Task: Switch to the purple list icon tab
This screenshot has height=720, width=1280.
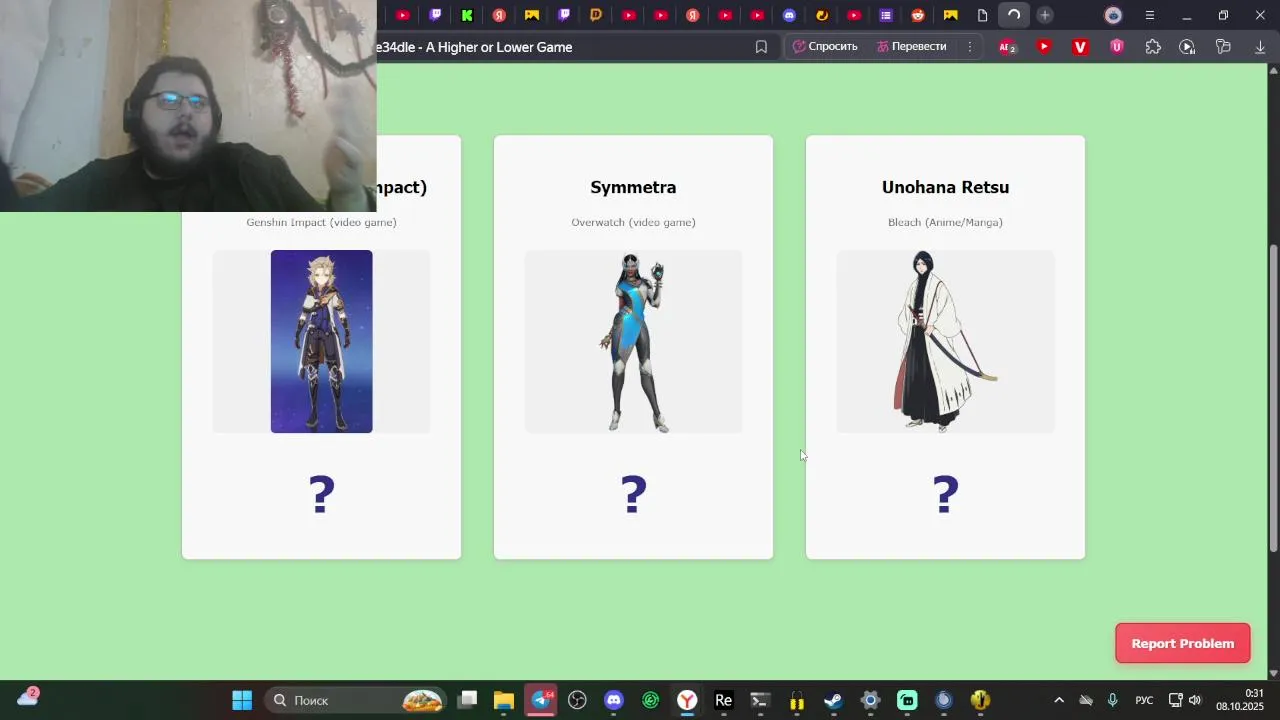Action: [886, 15]
